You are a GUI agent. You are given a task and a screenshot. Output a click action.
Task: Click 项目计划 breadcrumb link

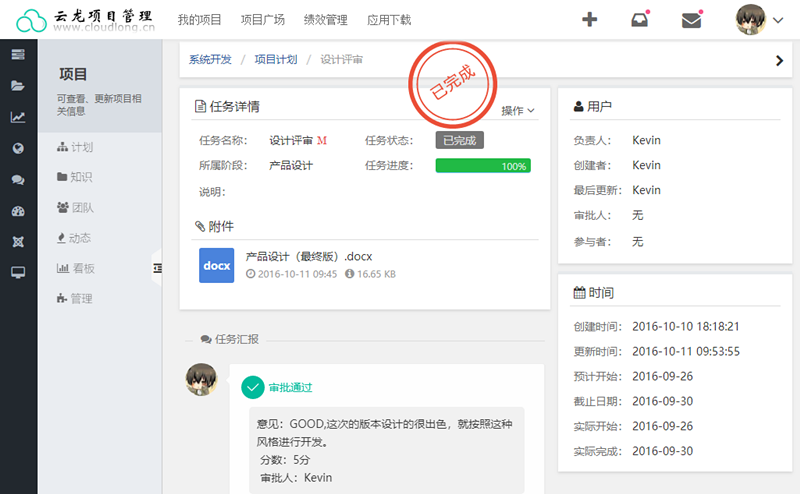276,60
